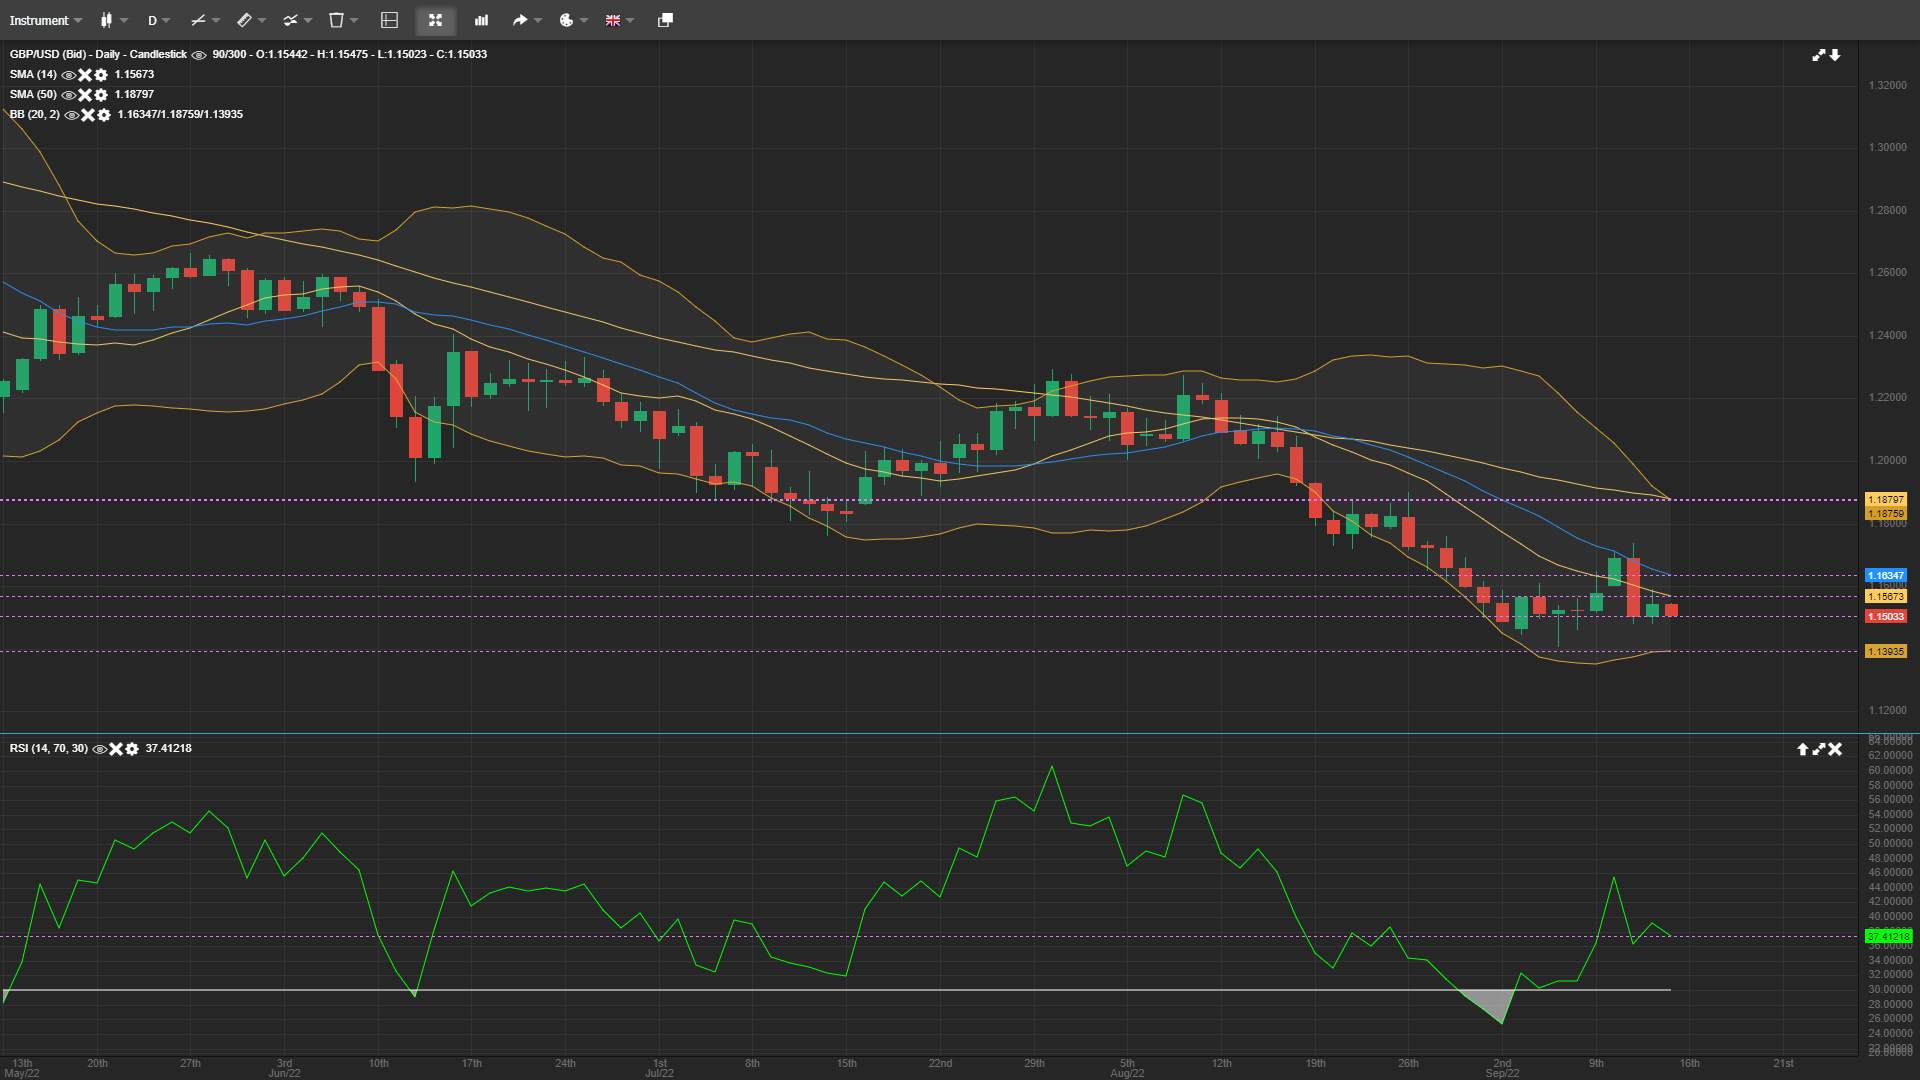
Task: Toggle the volume histogram icon
Action: coord(481,20)
